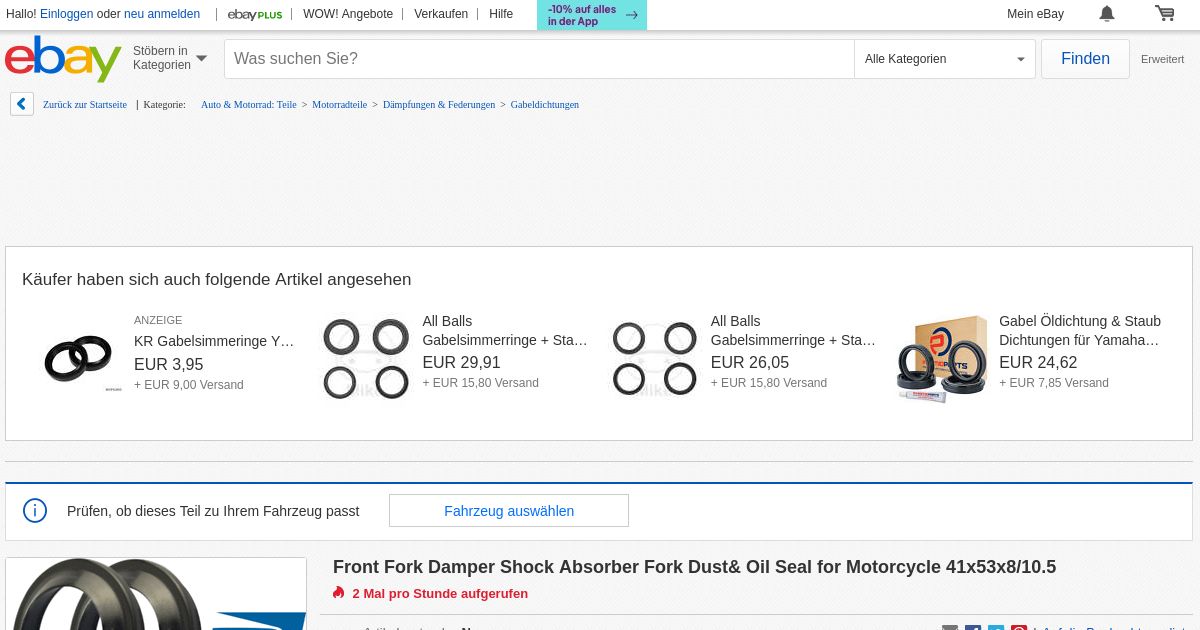1200x630 pixels.
Task: Click the back arrow button
Action: [x=22, y=104]
